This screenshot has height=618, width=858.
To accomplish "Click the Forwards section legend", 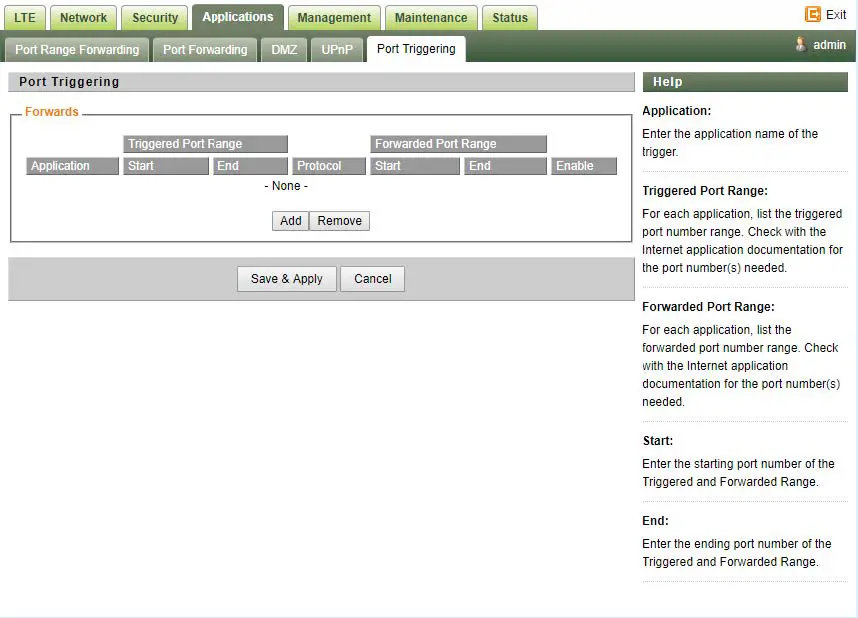I will (x=52, y=112).
